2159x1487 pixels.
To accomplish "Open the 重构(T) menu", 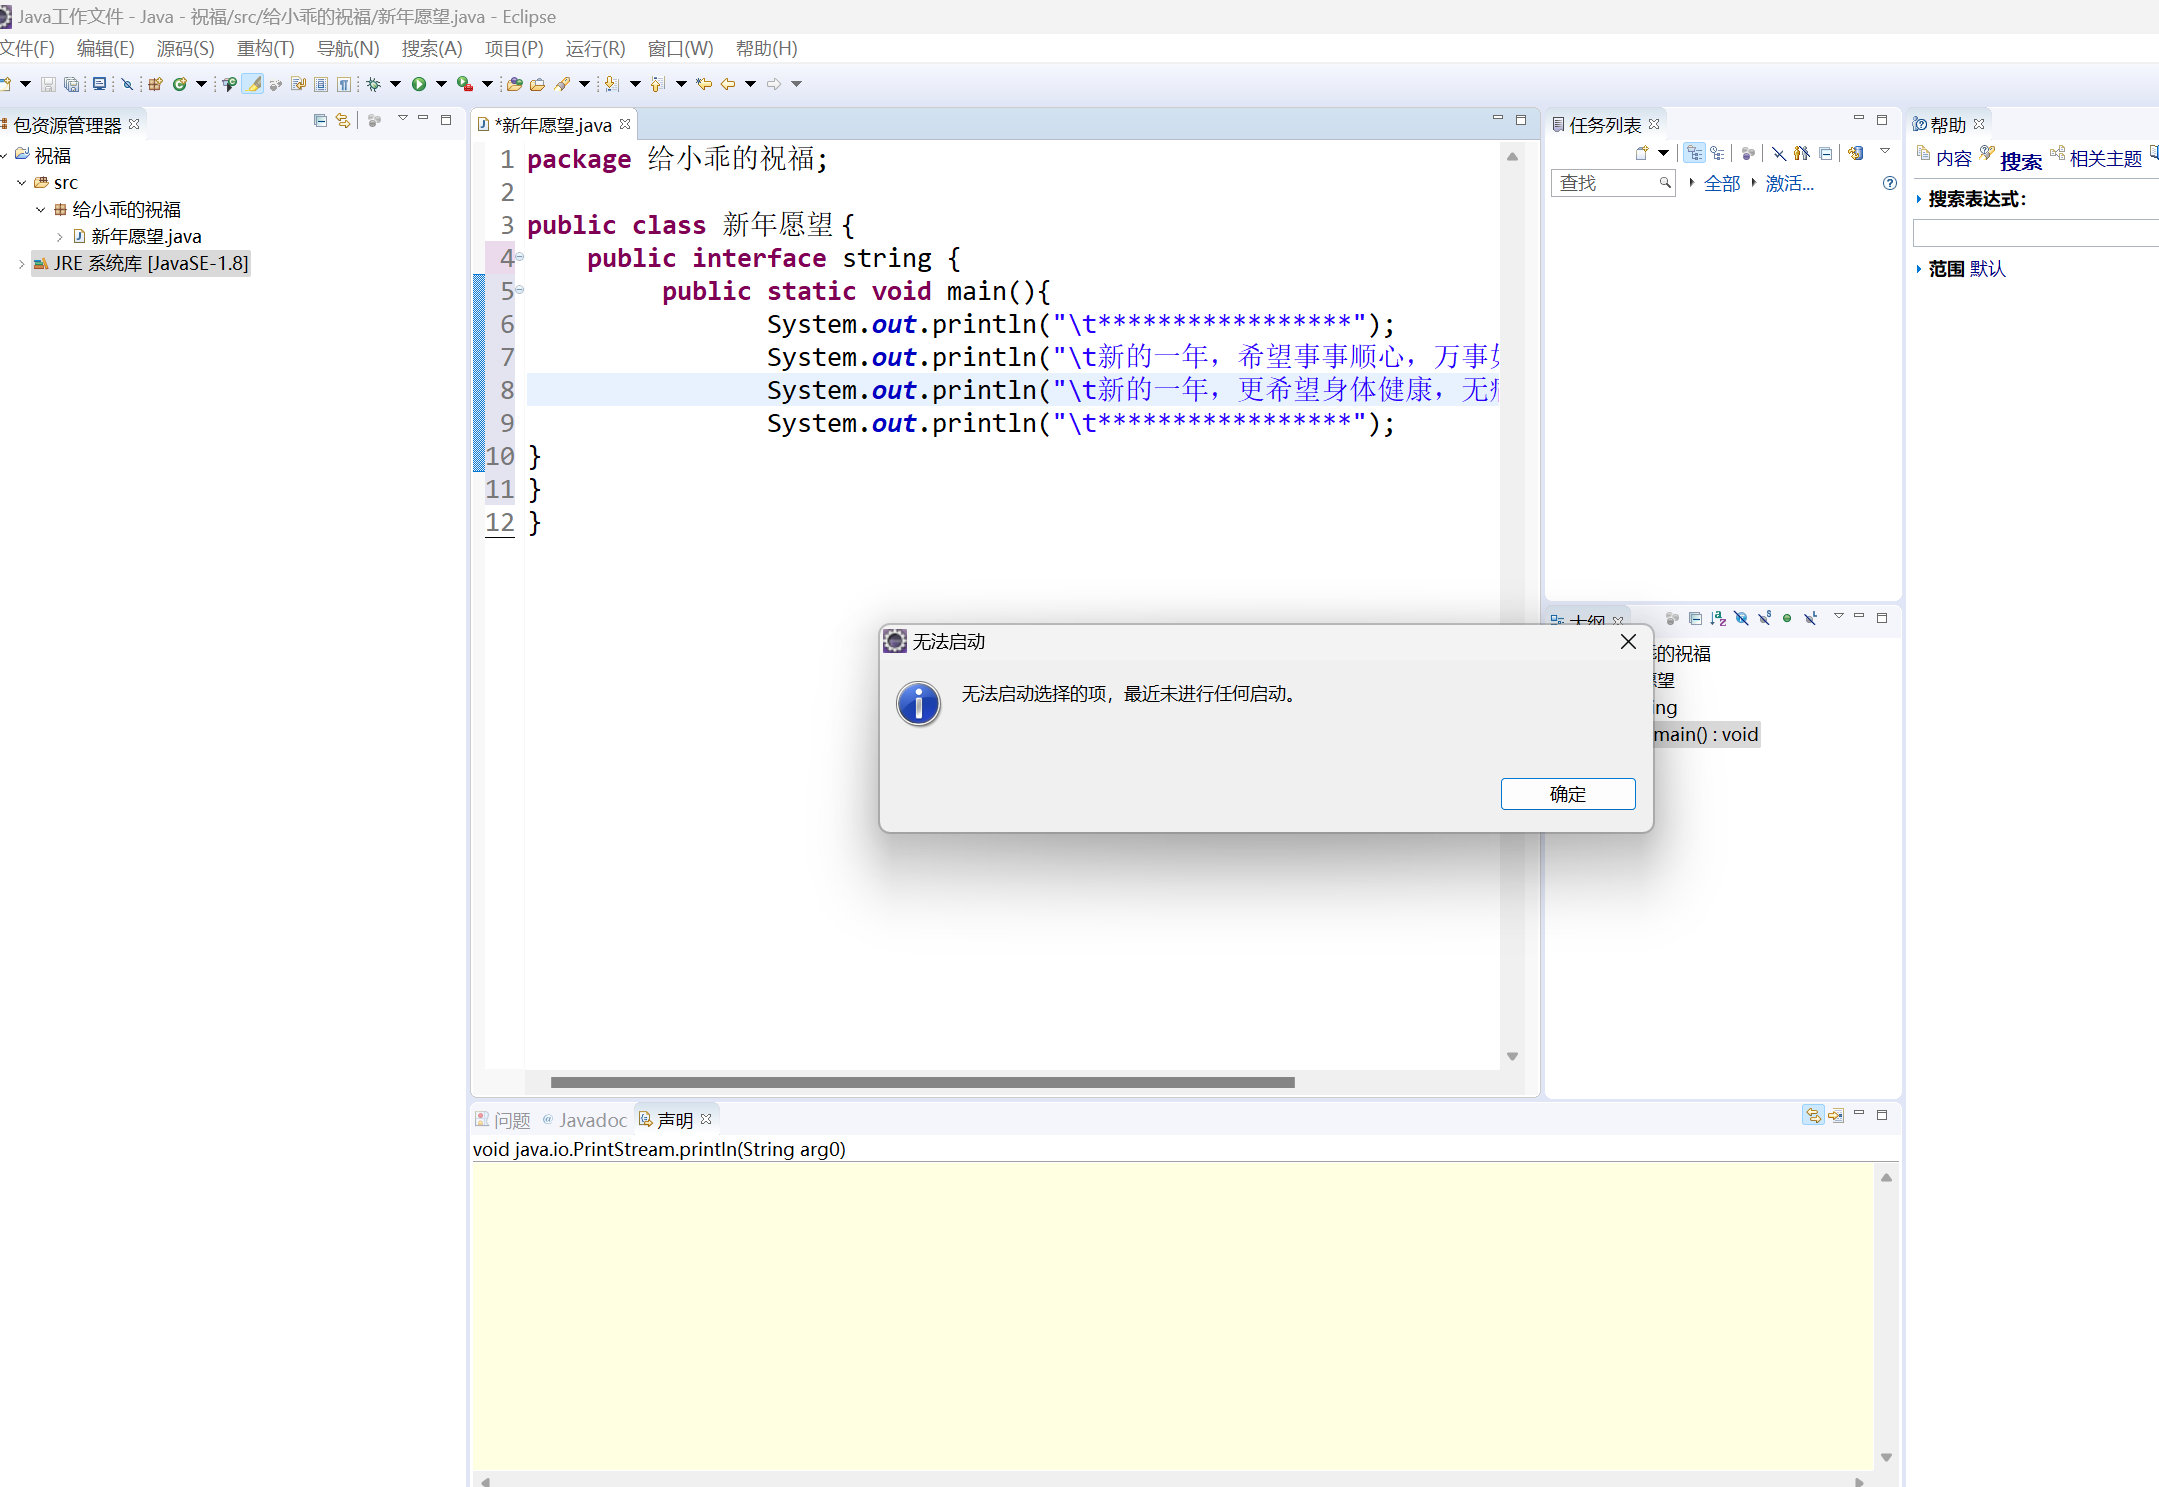I will click(265, 48).
